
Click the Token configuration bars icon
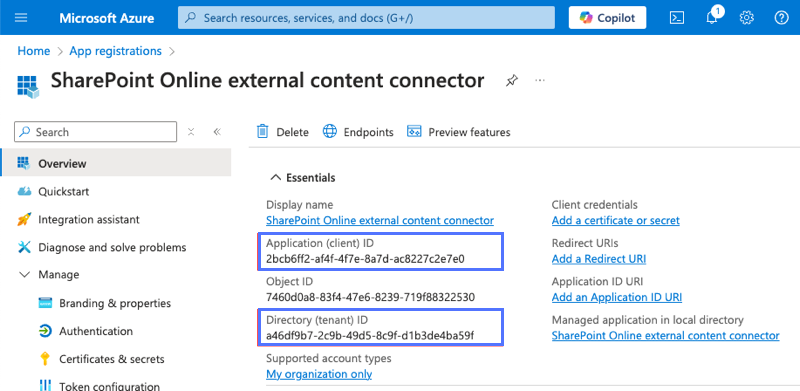point(45,385)
